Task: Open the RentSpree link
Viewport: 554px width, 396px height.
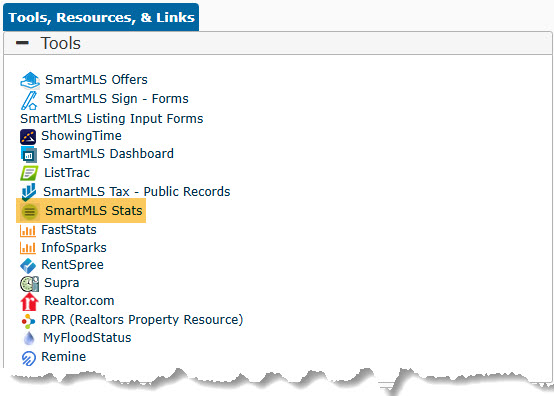Action: 72,265
